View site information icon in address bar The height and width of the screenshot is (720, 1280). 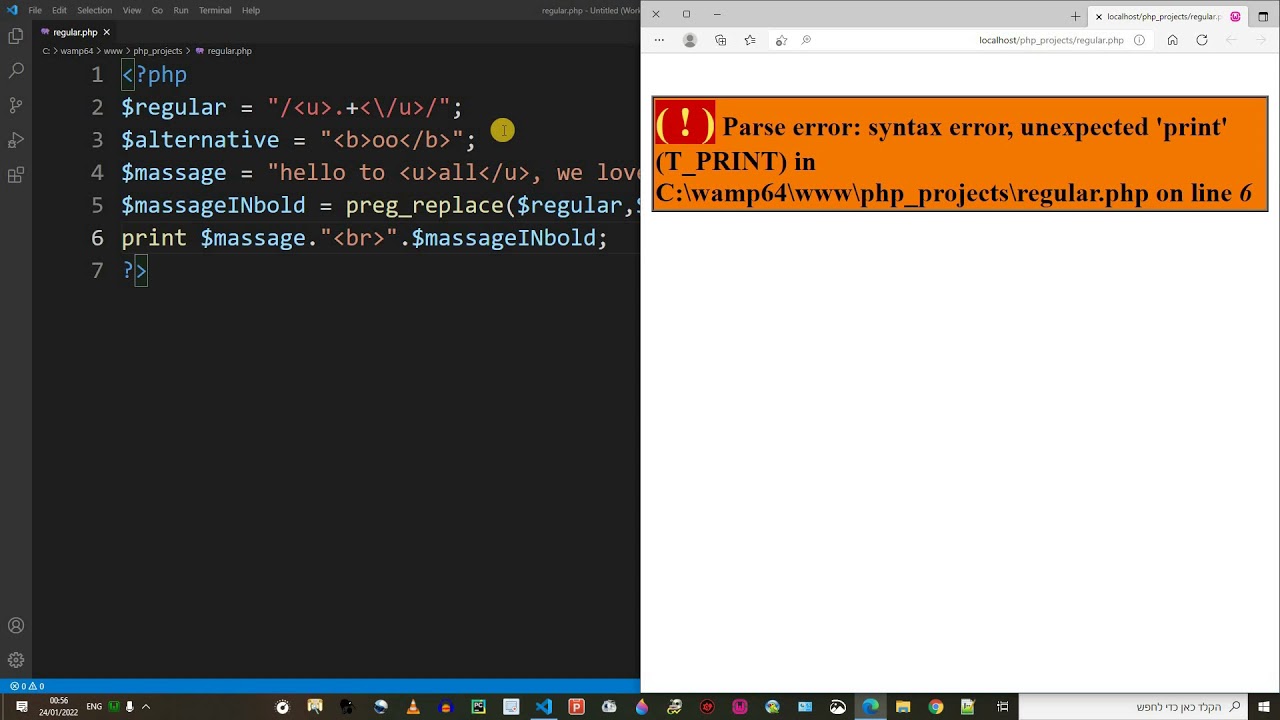pyautogui.click(x=1139, y=40)
